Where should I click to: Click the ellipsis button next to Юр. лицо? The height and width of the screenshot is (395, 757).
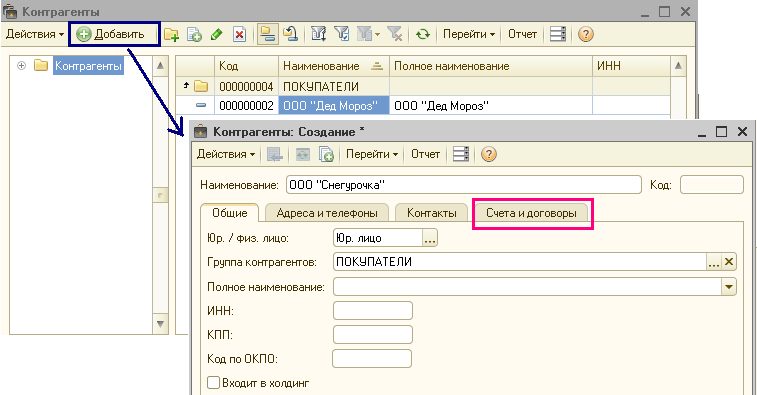[x=430, y=238]
